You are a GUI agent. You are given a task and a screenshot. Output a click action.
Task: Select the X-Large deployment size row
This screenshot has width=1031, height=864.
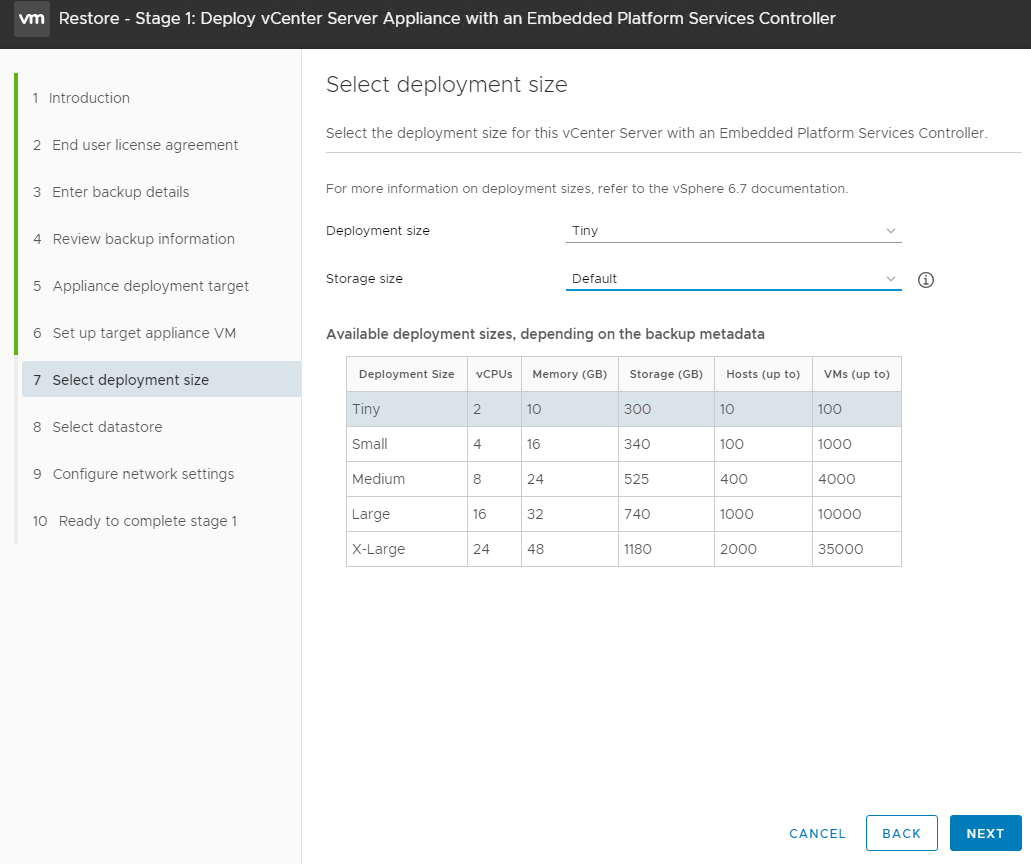(x=623, y=549)
